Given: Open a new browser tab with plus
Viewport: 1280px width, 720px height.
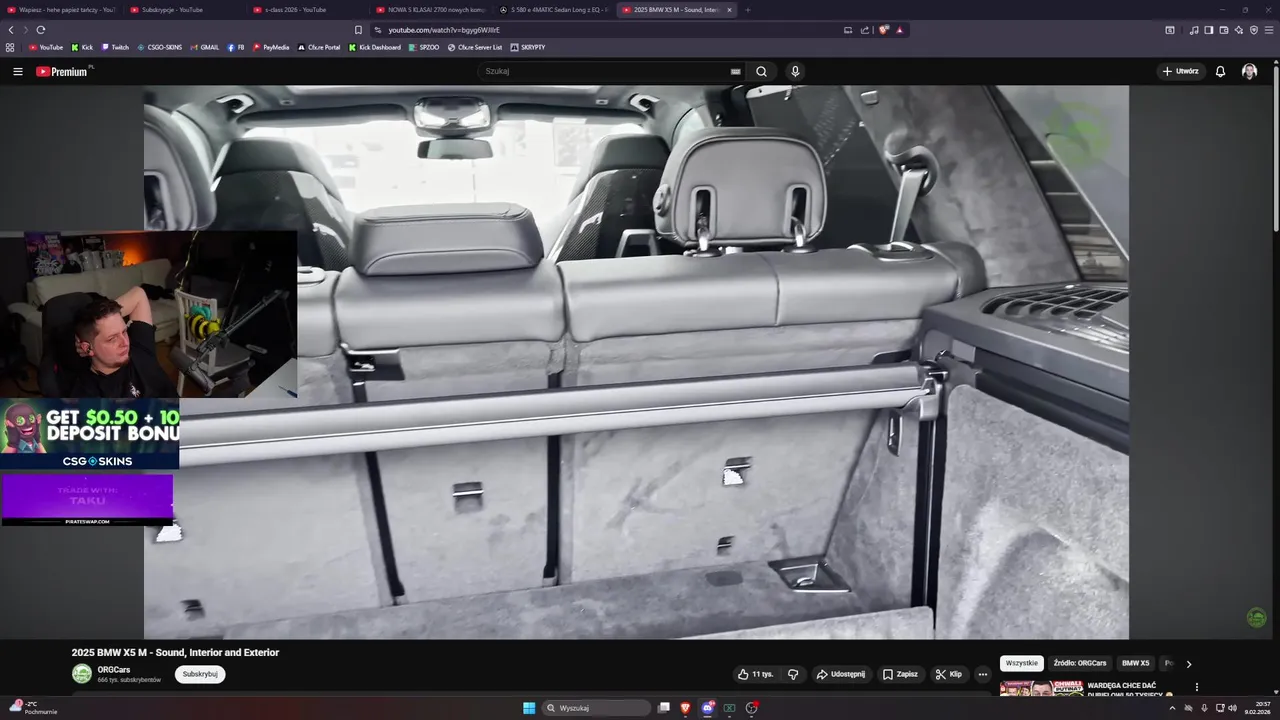Looking at the screenshot, I should [748, 10].
